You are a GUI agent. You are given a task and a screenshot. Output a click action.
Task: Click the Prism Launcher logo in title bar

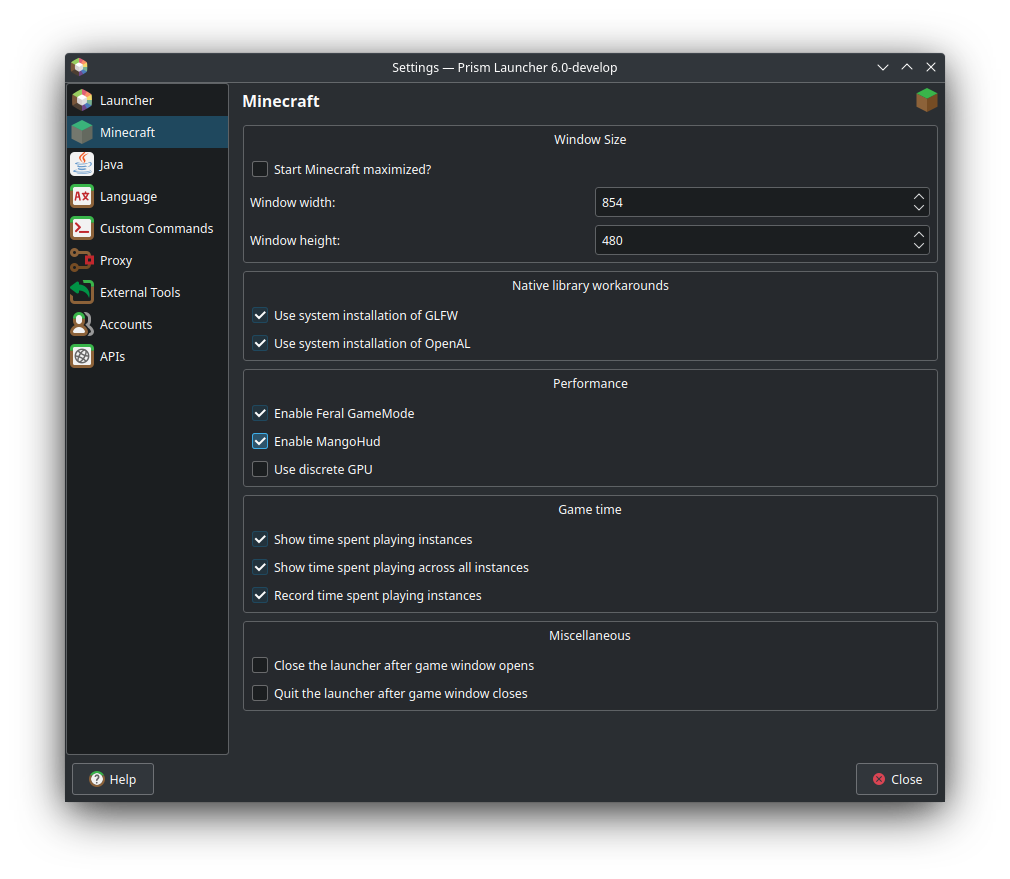tap(79, 67)
